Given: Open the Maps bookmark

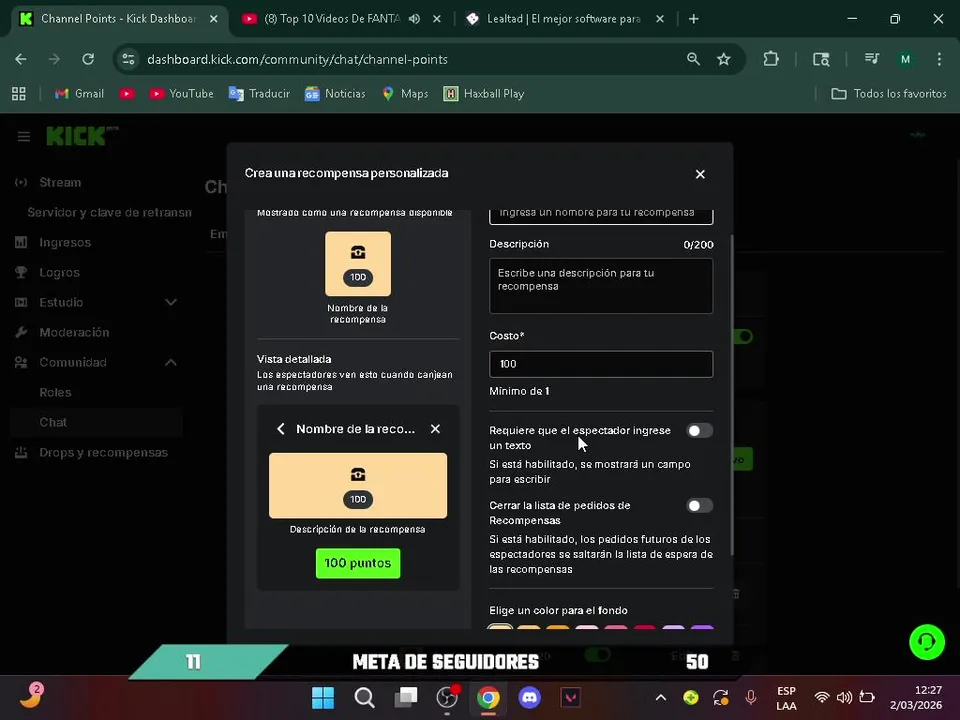Looking at the screenshot, I should [405, 94].
